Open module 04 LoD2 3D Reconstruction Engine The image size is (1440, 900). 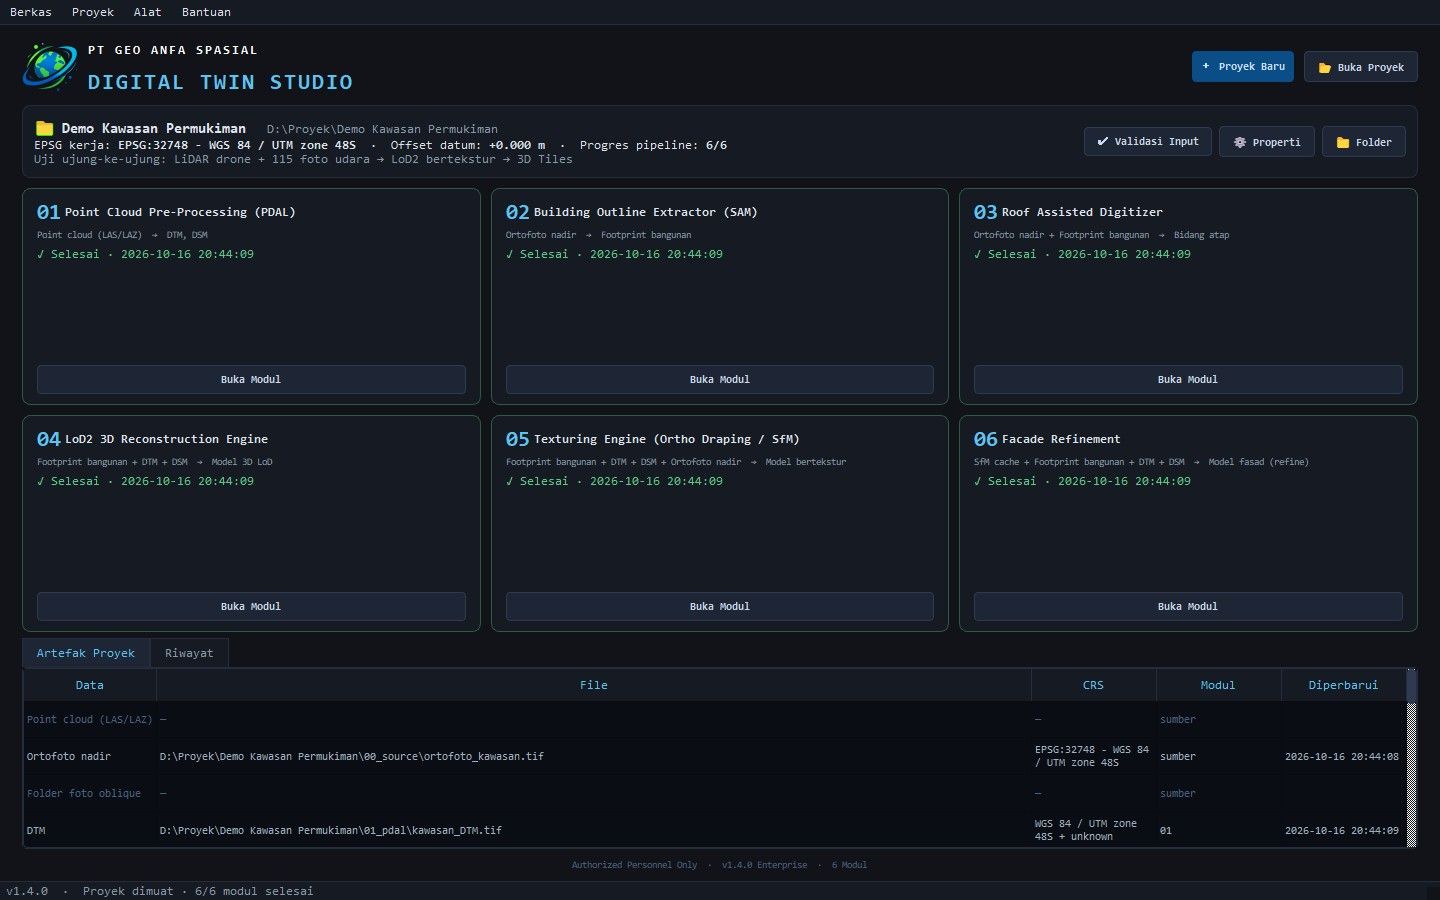(x=251, y=606)
